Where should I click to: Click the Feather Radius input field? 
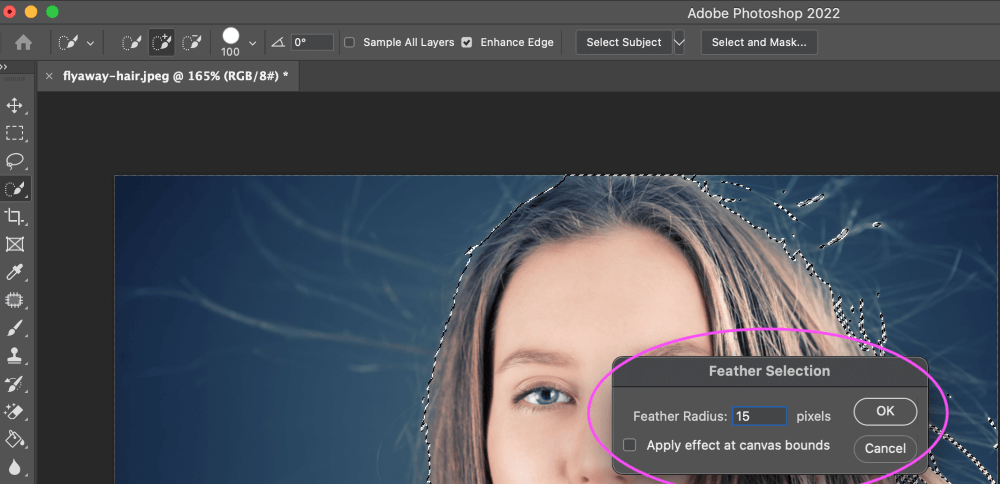click(x=759, y=416)
